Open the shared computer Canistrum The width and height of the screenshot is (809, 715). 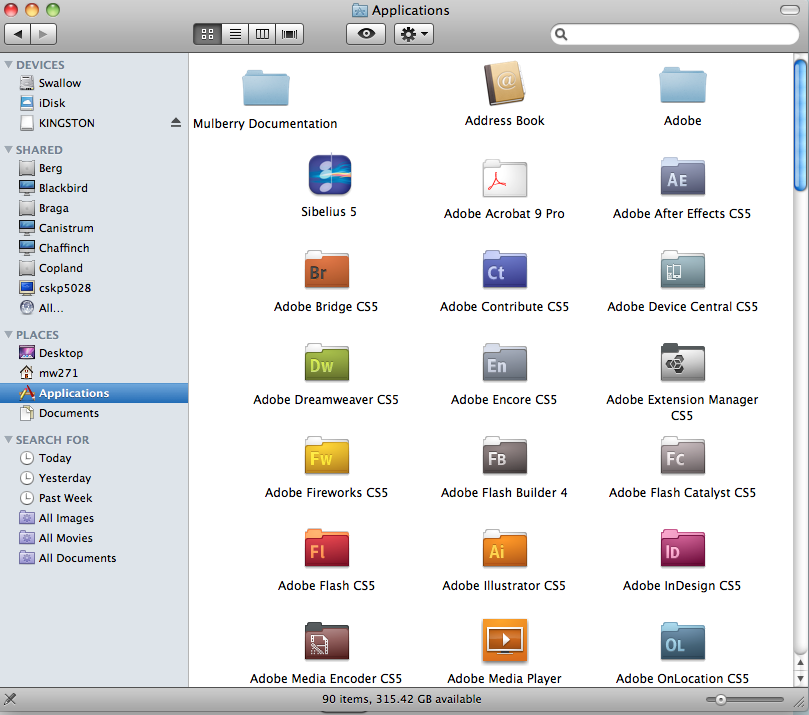(x=94, y=228)
